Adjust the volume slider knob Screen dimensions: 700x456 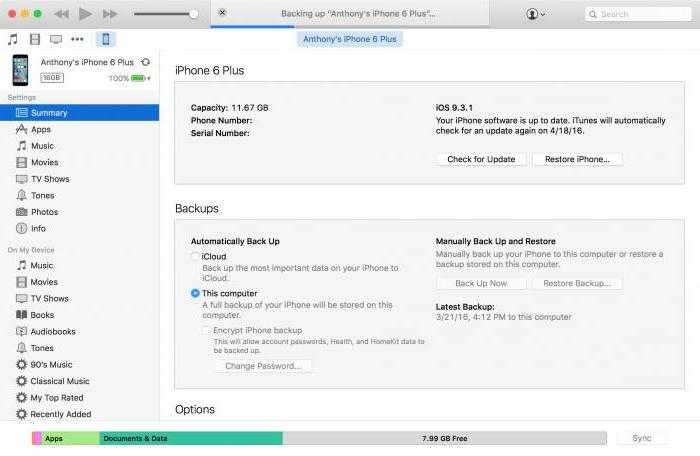click(x=194, y=14)
